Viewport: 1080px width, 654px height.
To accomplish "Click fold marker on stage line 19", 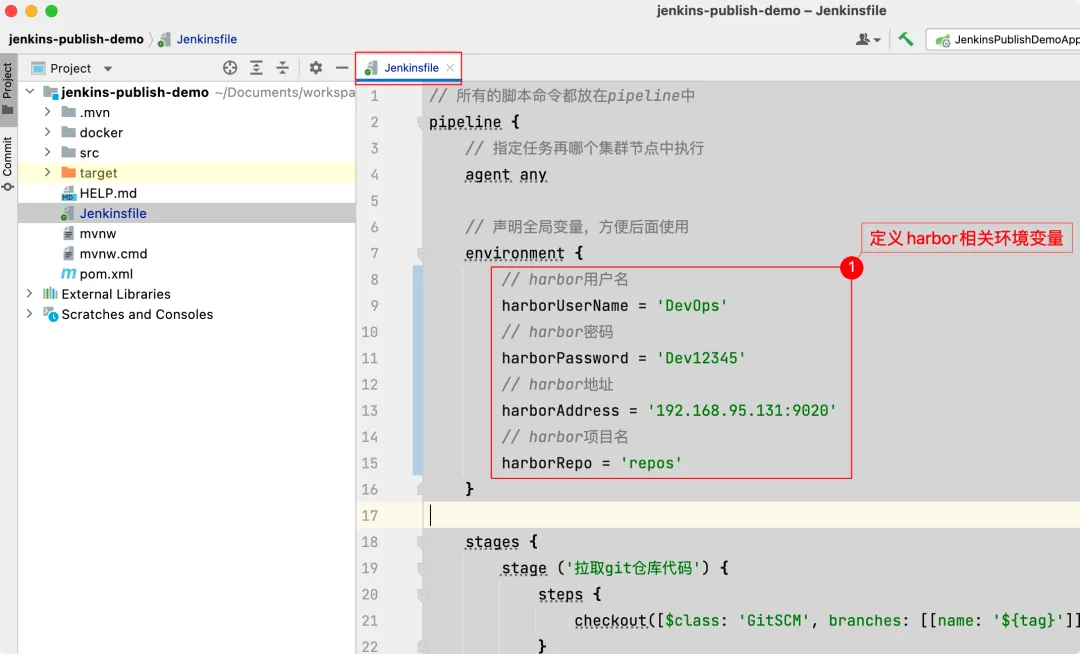I will [x=422, y=568].
